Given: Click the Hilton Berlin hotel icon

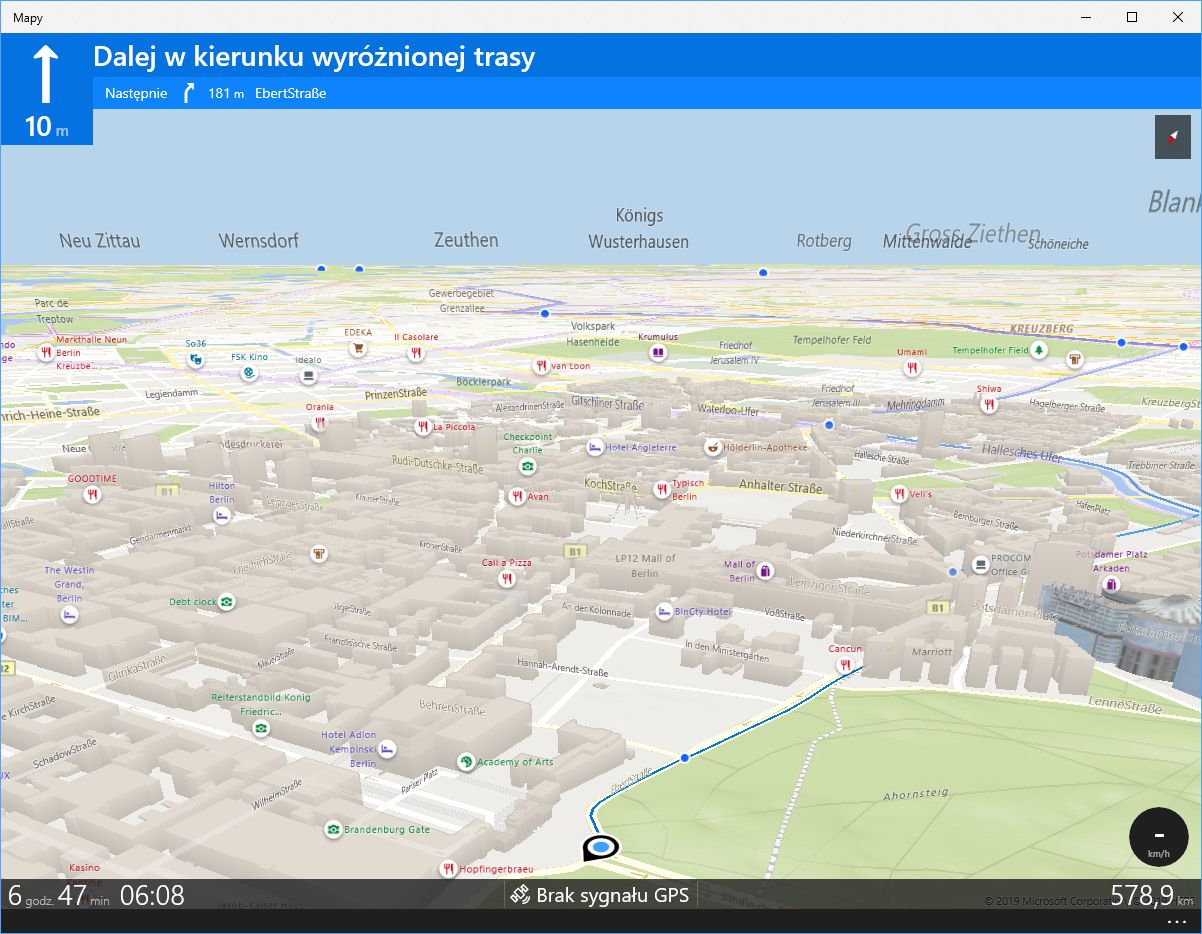Looking at the screenshot, I should coord(222,515).
